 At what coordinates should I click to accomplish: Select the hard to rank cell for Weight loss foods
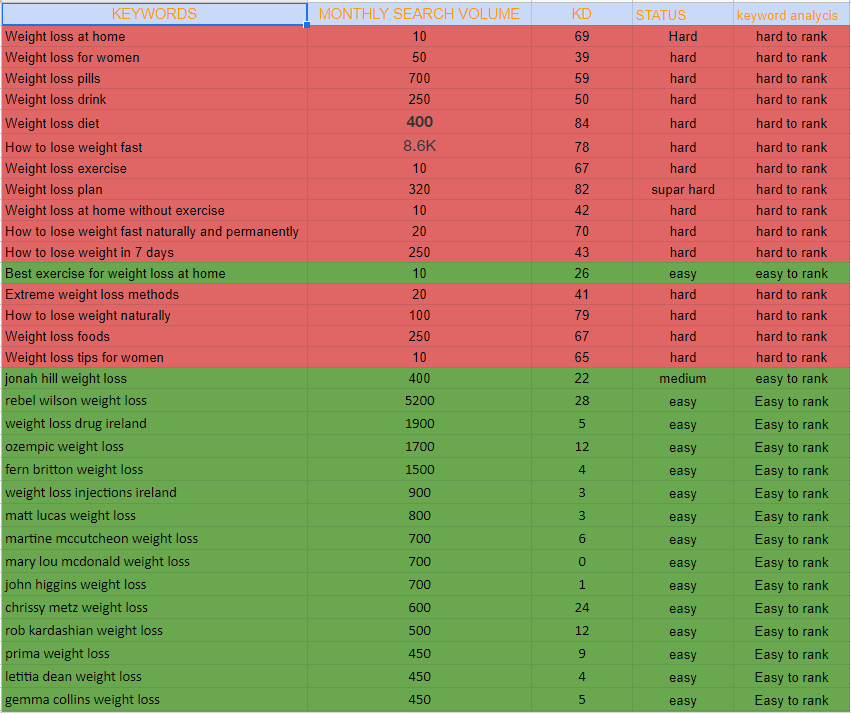point(791,336)
